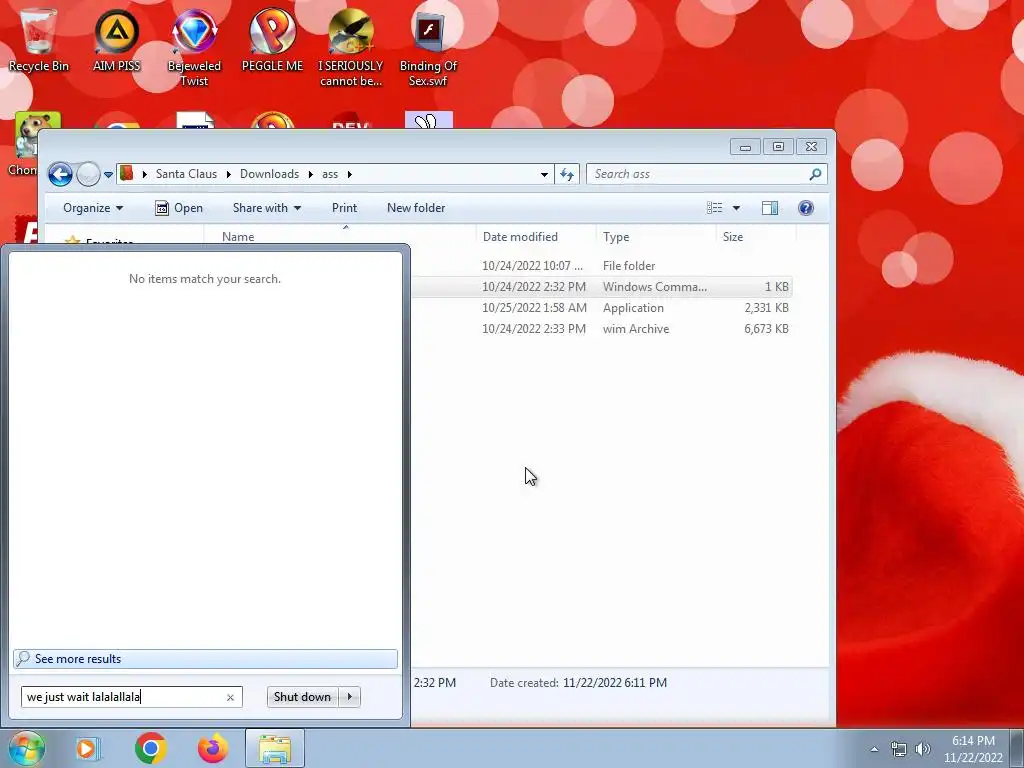Click the Shut down button
The width and height of the screenshot is (1024, 768).
[302, 697]
